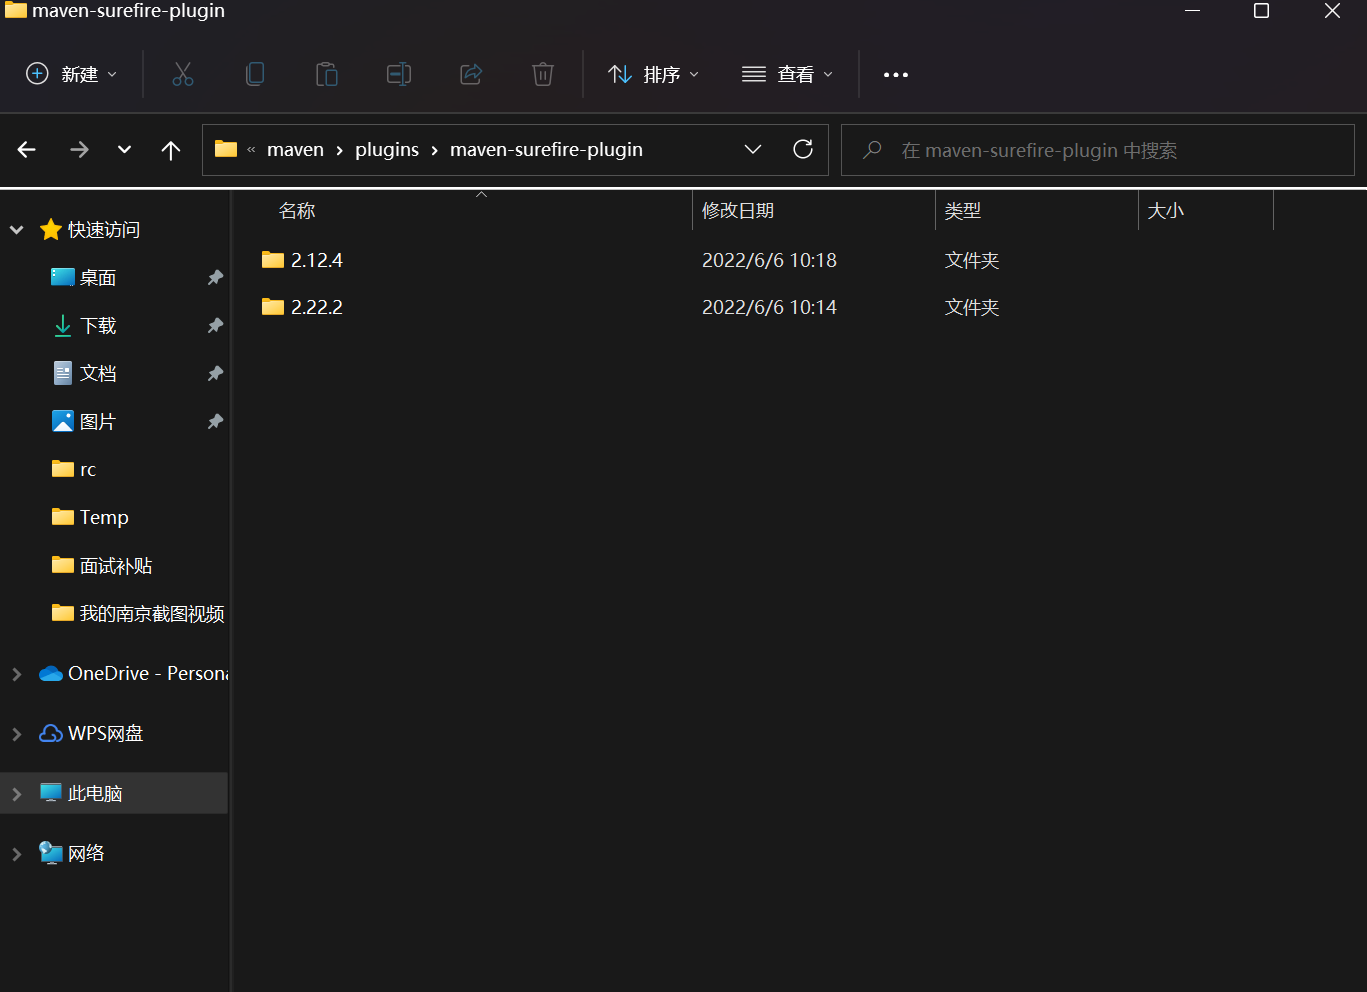Unpin 下载 from the sidebar
Image resolution: width=1367 pixels, height=992 pixels.
tap(215, 325)
